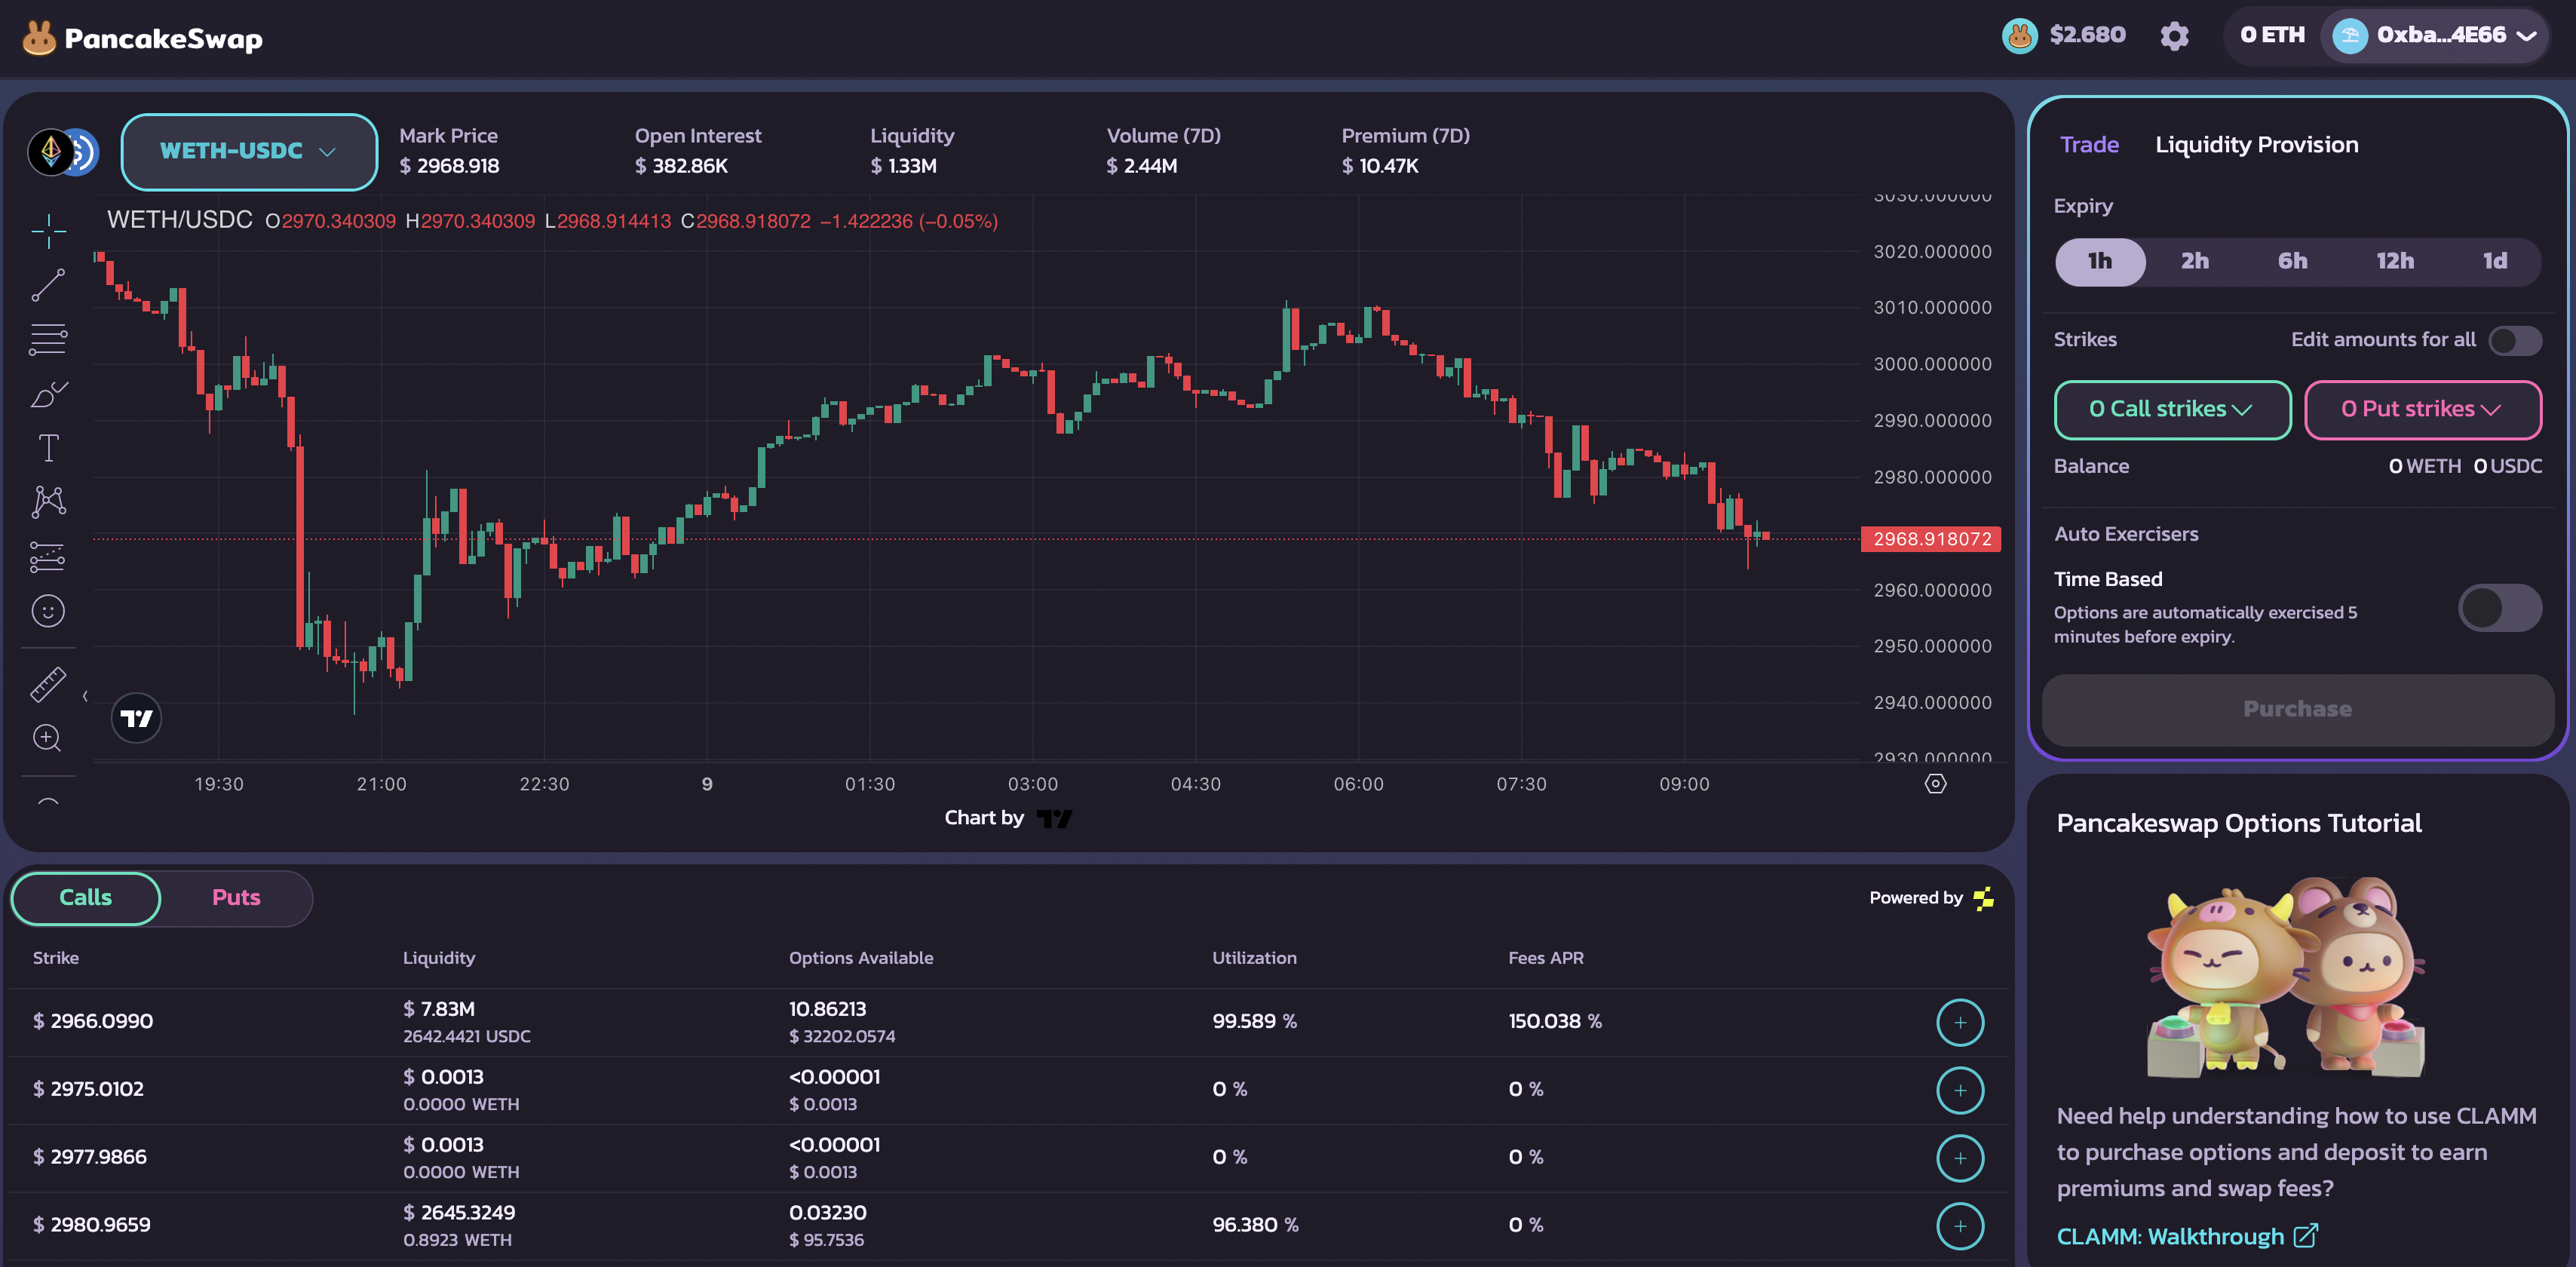Open the 0xba...4E66 wallet menu

coord(2433,36)
